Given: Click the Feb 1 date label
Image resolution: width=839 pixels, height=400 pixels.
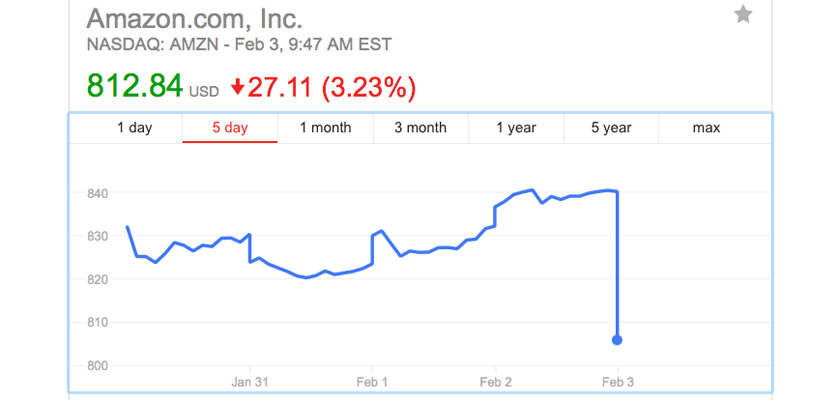Looking at the screenshot, I should point(372,381).
